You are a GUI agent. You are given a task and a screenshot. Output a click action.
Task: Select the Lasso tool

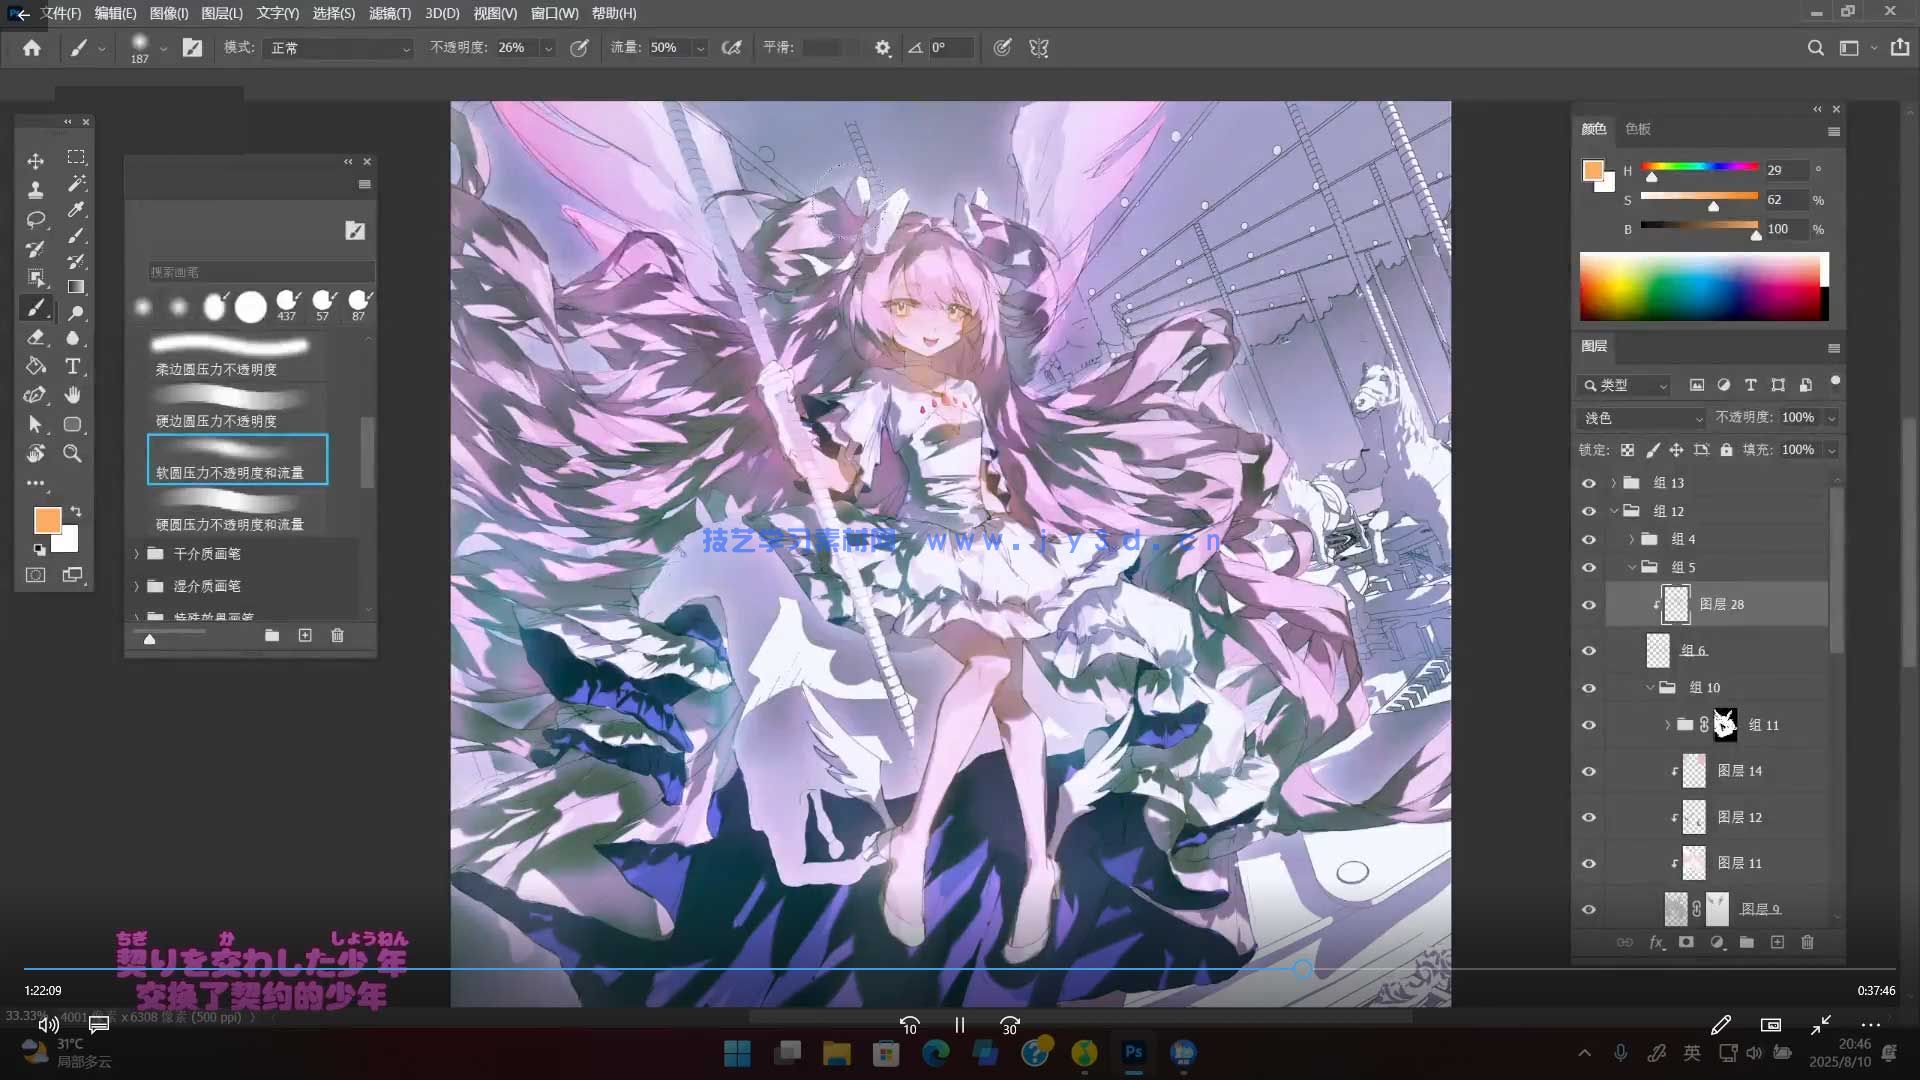(35, 219)
